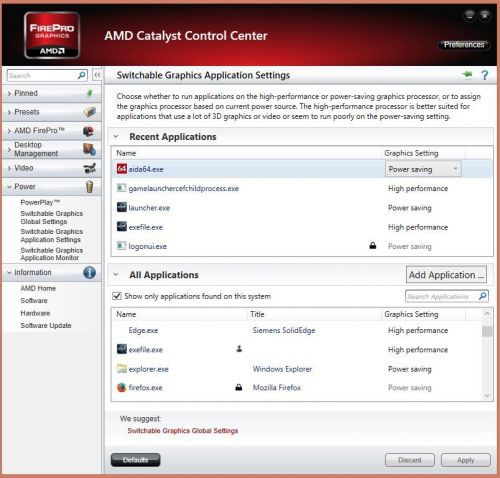Click the magnifier icon in sidebar search
The height and width of the screenshot is (478, 500).
click(x=82, y=75)
